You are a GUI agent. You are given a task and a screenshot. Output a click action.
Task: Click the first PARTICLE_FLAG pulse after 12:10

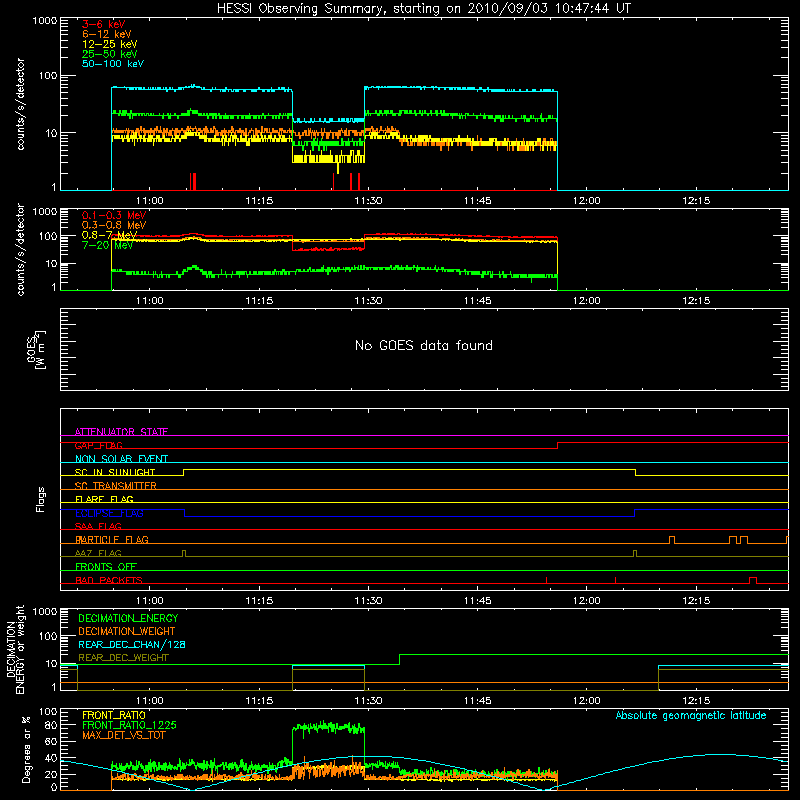point(672,540)
